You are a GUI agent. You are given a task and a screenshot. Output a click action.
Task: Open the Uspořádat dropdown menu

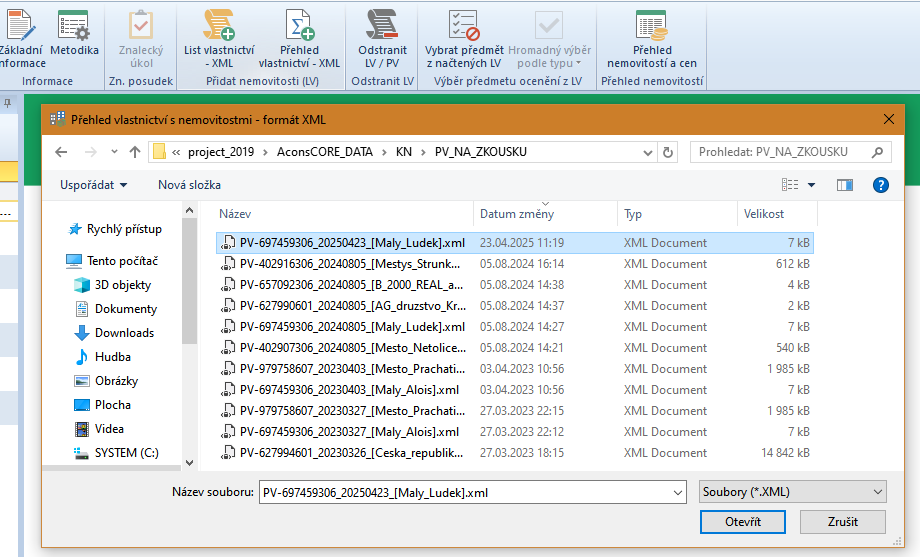pos(93,185)
